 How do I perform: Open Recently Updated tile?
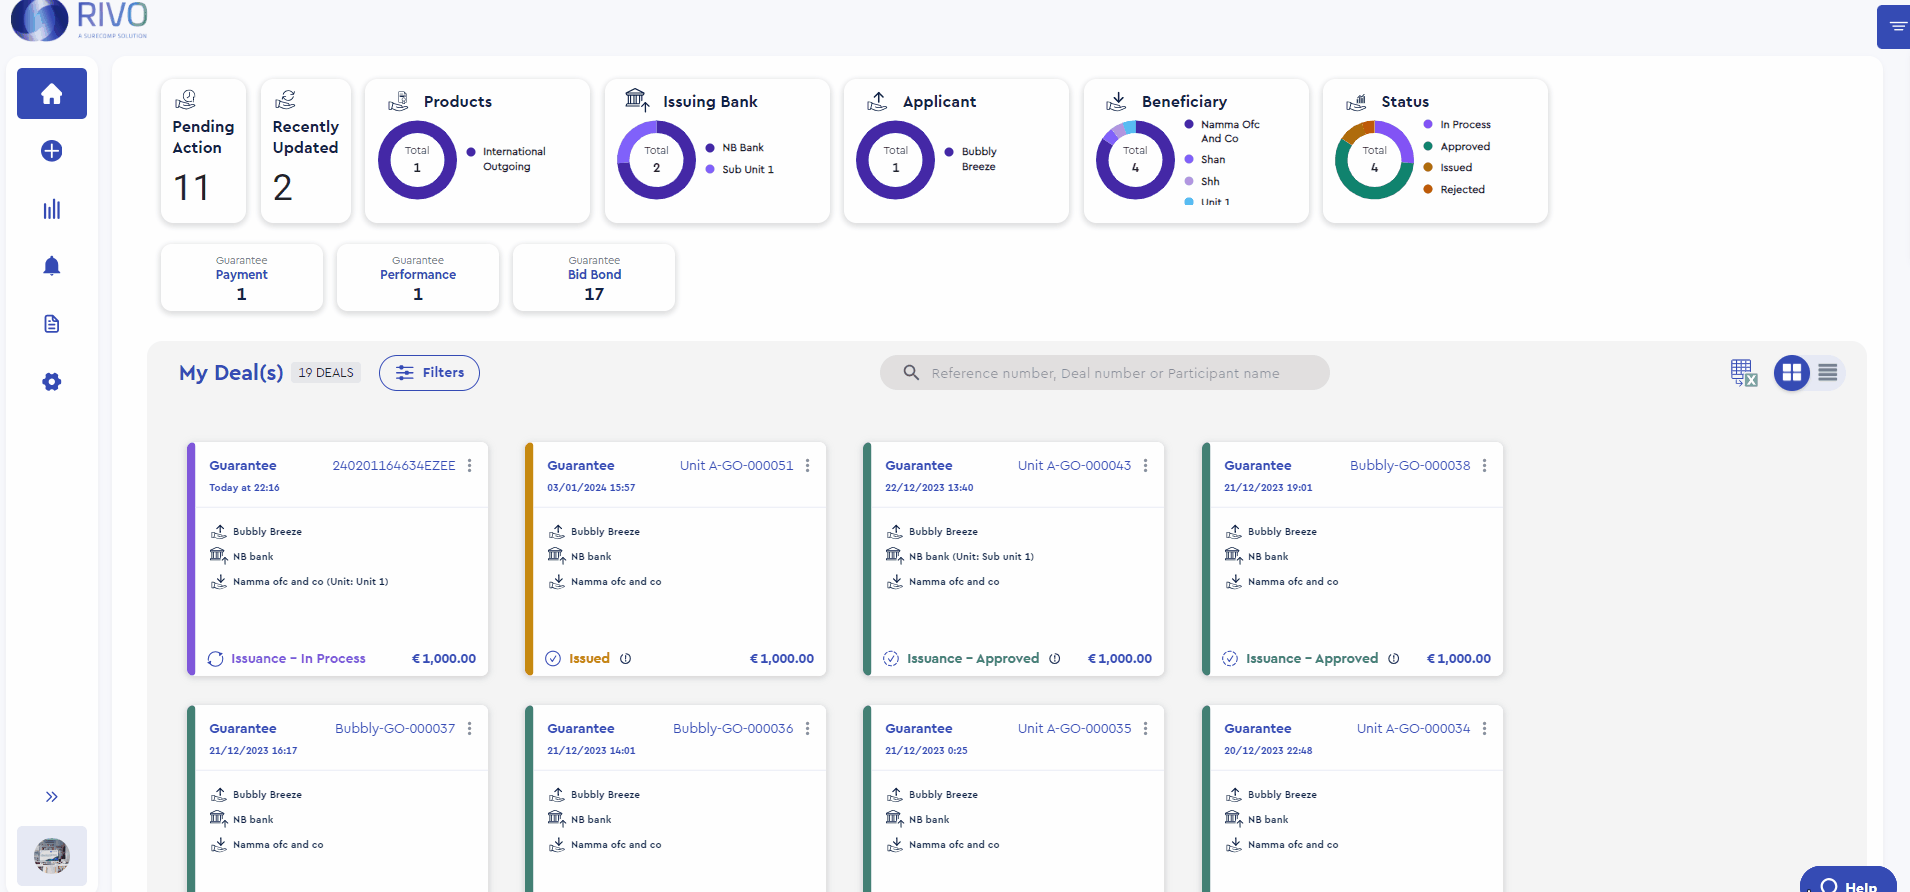pyautogui.click(x=305, y=151)
